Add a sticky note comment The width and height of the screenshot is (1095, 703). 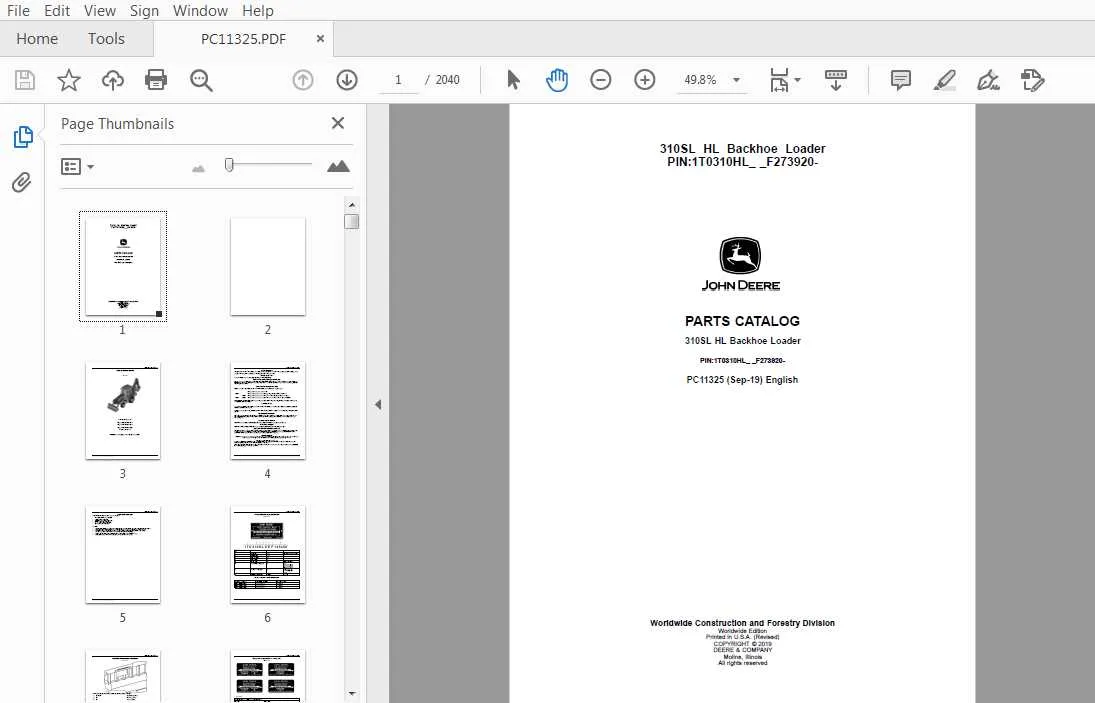901,80
